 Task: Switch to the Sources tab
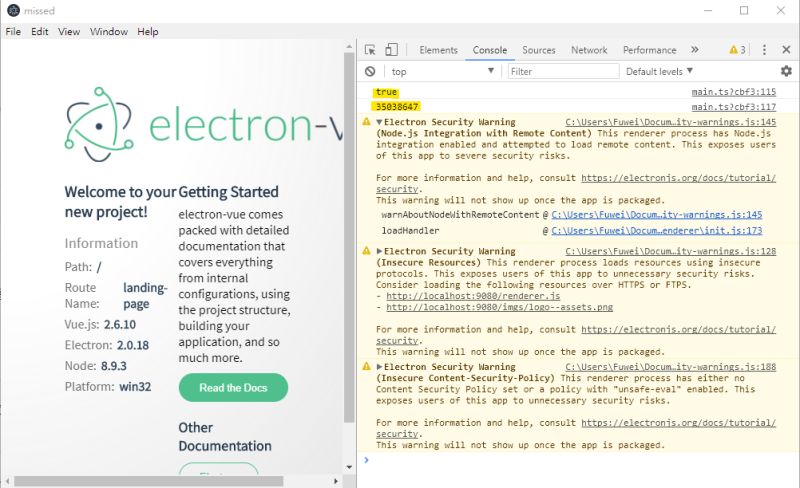tap(539, 50)
